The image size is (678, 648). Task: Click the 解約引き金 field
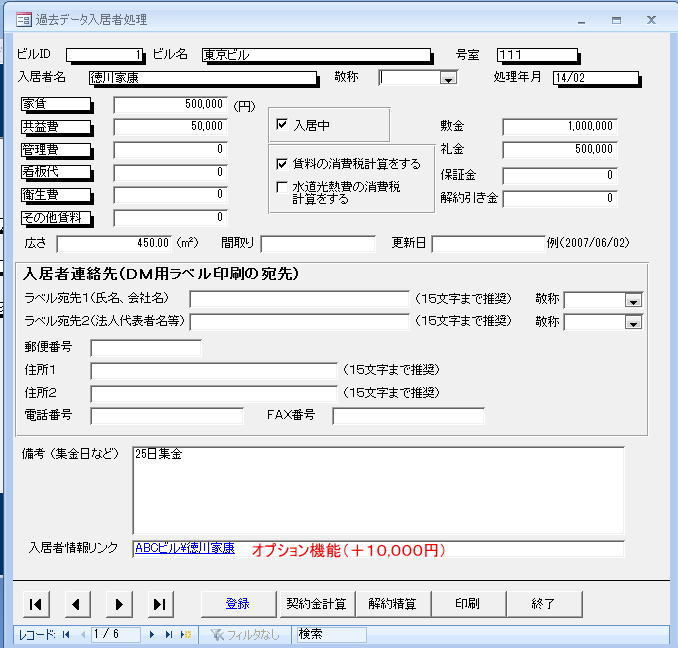[560, 199]
